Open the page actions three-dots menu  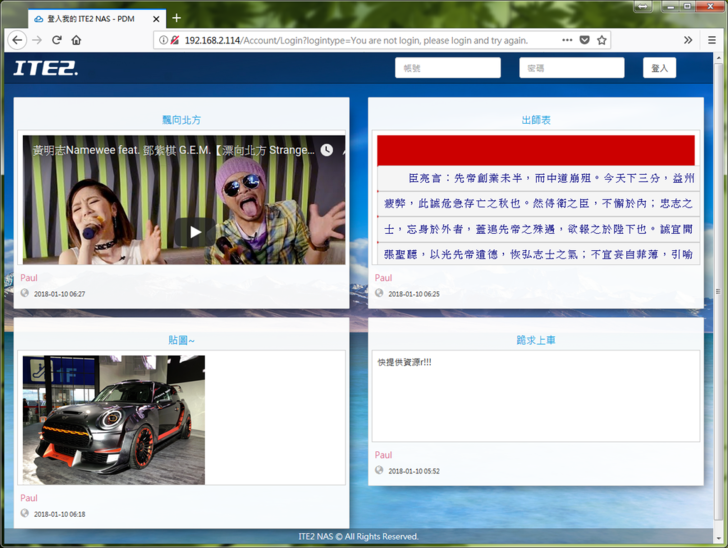coord(567,40)
